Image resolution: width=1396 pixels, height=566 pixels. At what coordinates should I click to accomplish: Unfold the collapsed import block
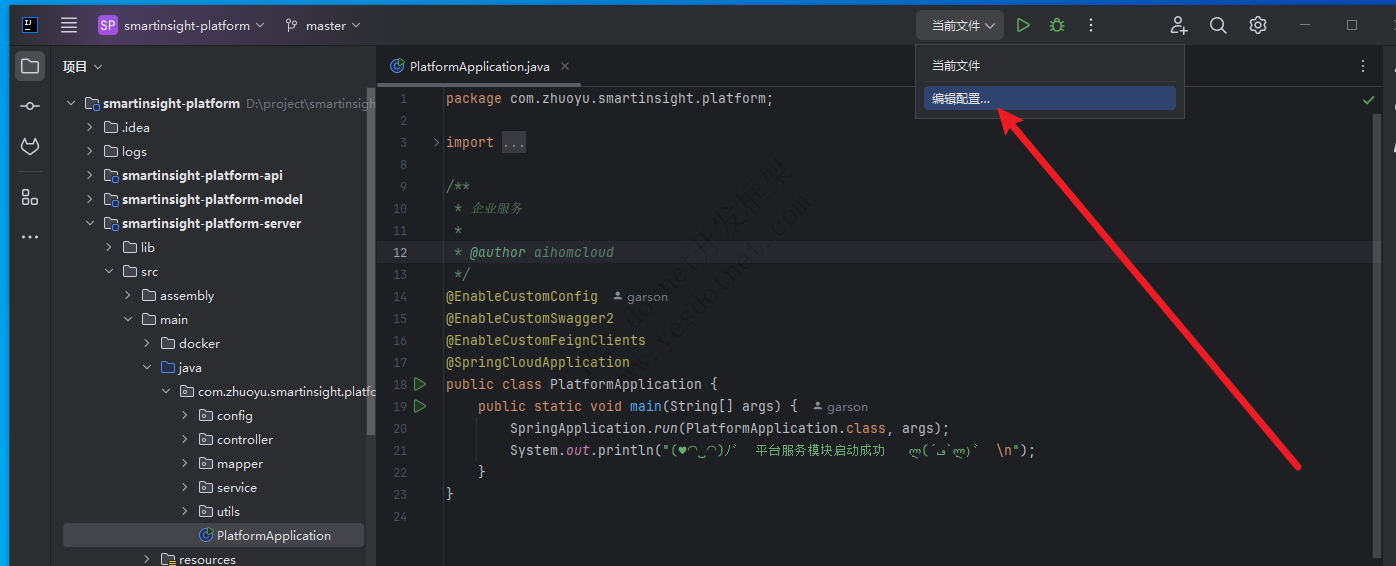click(436, 142)
